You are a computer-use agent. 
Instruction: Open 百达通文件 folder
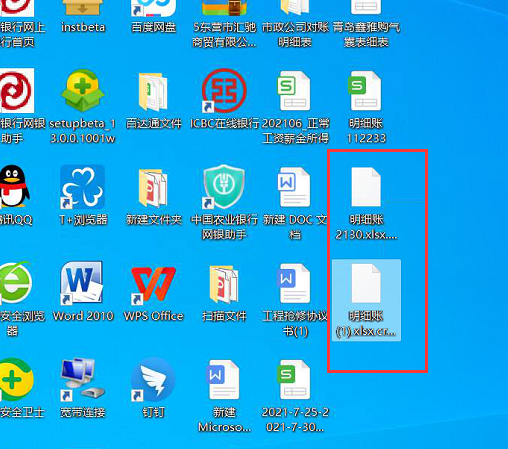point(153,91)
